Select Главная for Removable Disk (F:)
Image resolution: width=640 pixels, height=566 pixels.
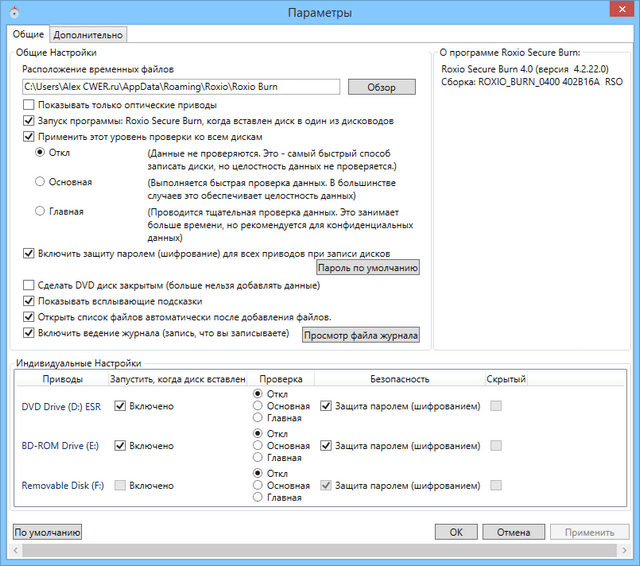258,497
